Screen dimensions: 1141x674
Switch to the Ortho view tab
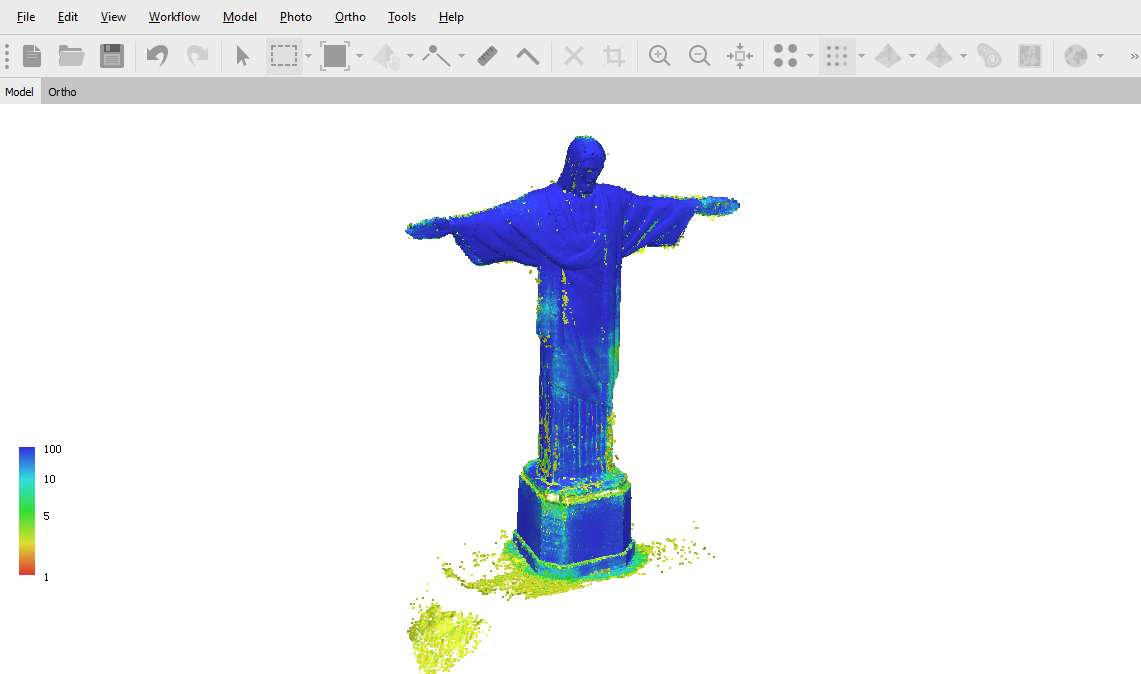click(x=63, y=92)
